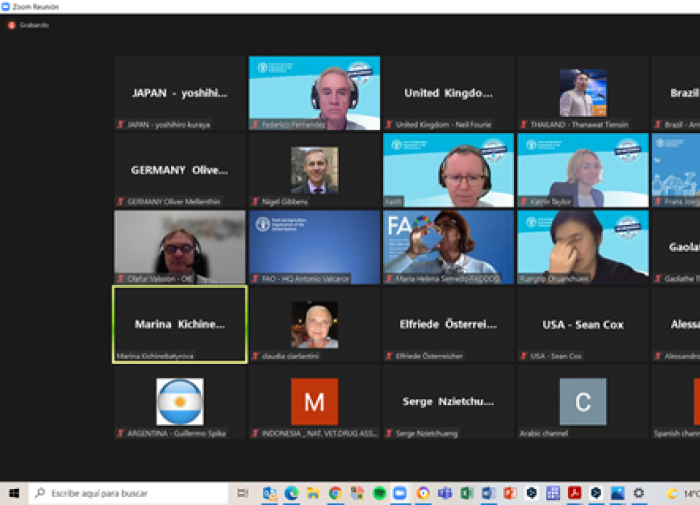Open Microsoft Teams from the taskbar
This screenshot has width=700, height=505.
pos(445,493)
